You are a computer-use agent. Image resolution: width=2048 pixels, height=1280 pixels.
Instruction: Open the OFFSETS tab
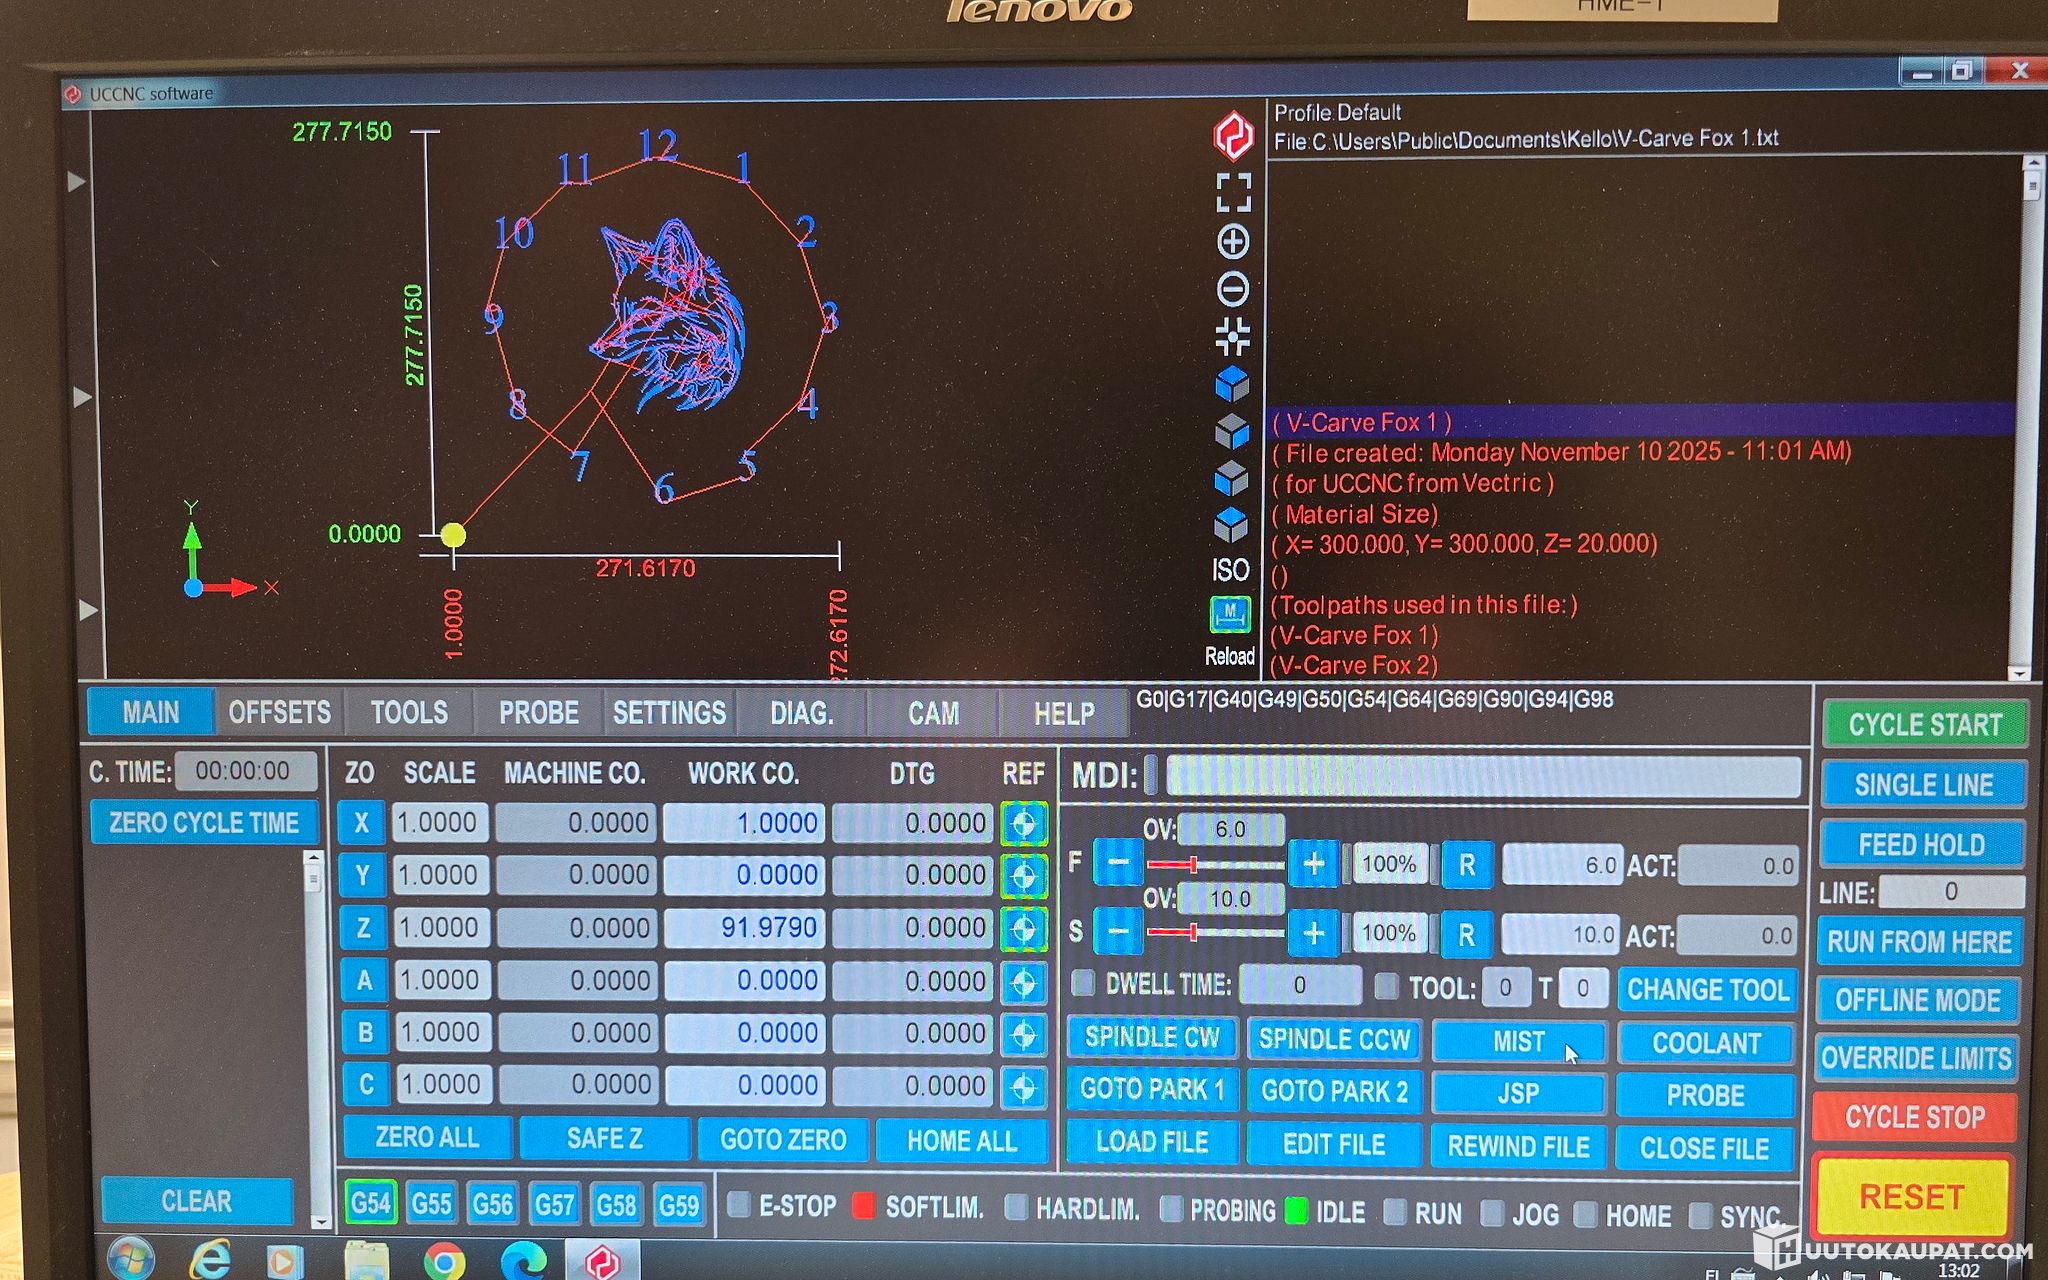(279, 713)
